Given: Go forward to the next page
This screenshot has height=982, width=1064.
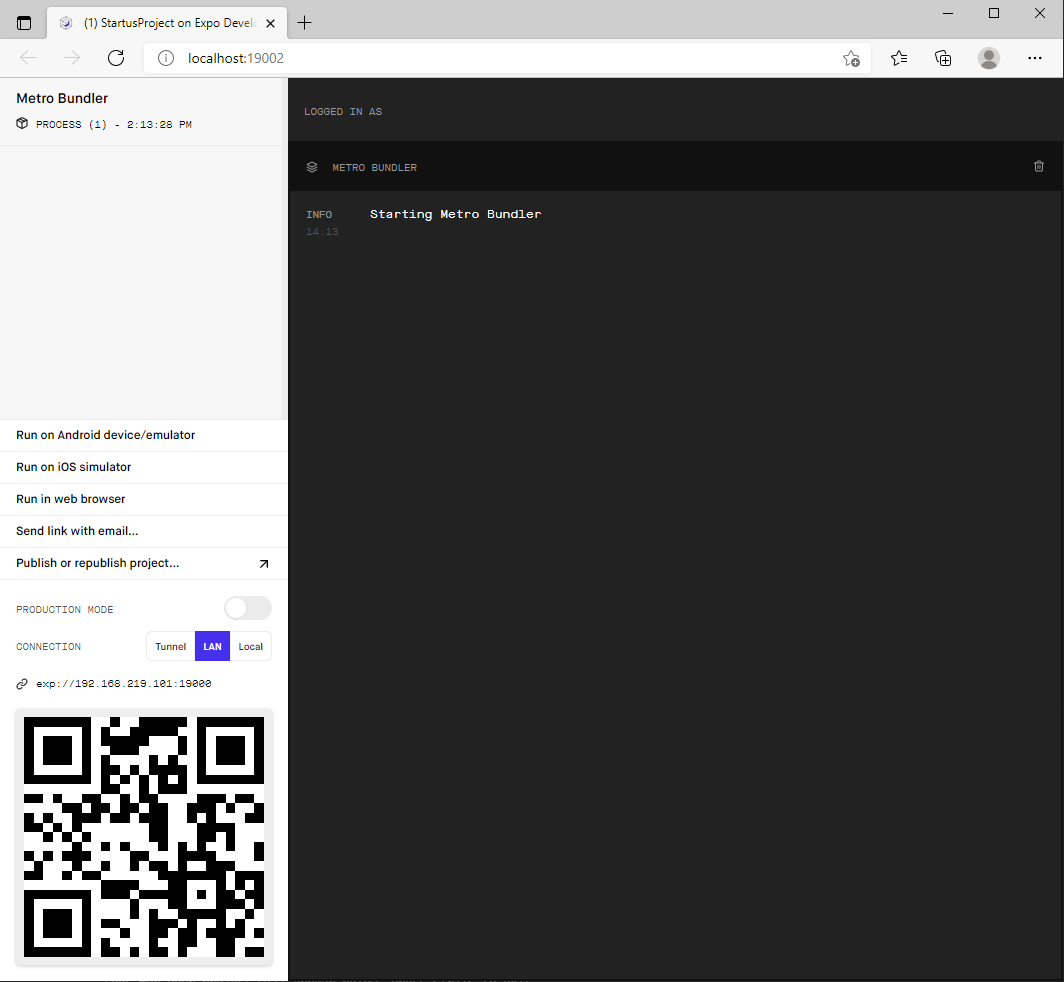Looking at the screenshot, I should point(72,58).
